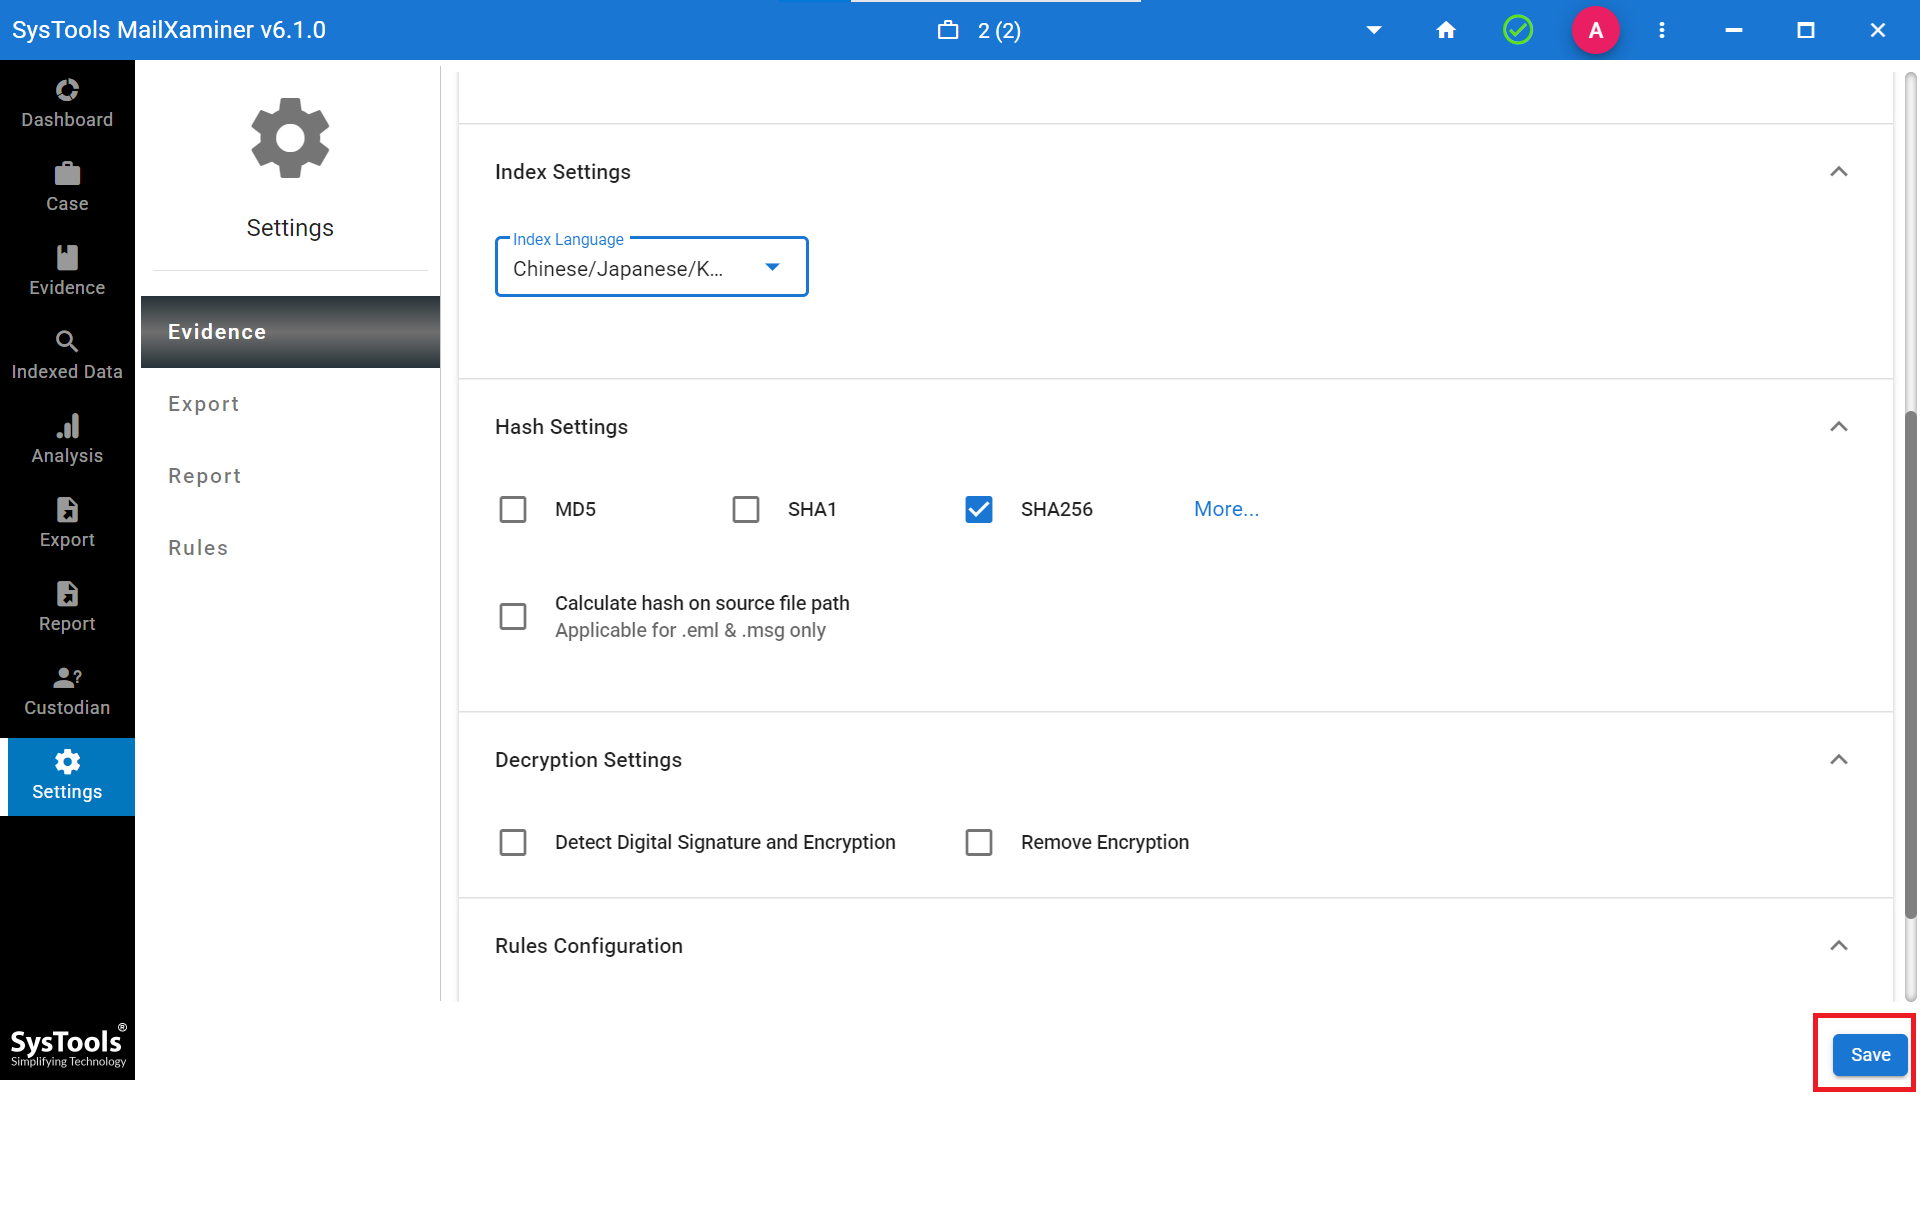Enable the MD5 hash checkbox
Screen dimensions: 1920x1210
coord(513,510)
